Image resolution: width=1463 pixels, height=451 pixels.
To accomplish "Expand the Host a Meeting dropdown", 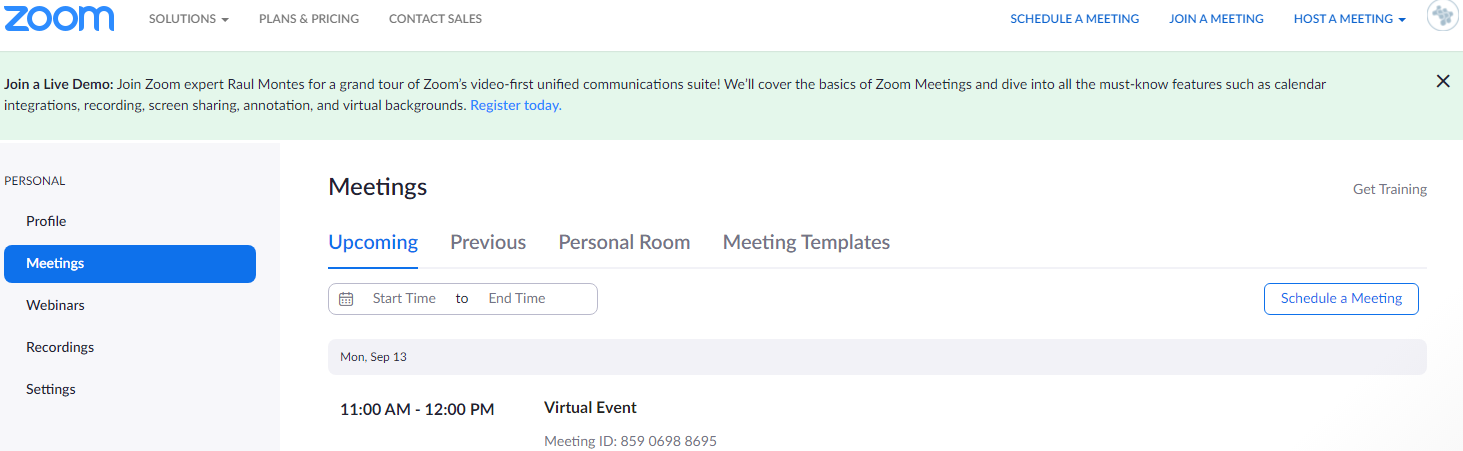I will 1349,19.
